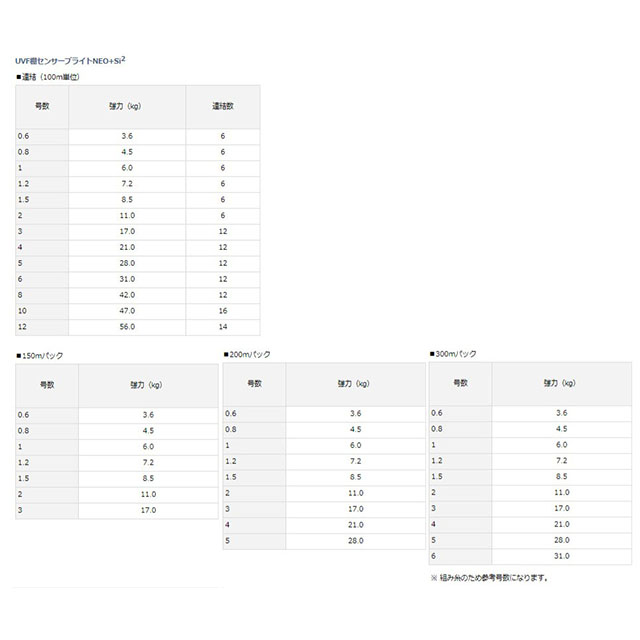Click 号数 6 in the 300mパック table
The width and height of the screenshot is (640, 640).
click(x=434, y=556)
